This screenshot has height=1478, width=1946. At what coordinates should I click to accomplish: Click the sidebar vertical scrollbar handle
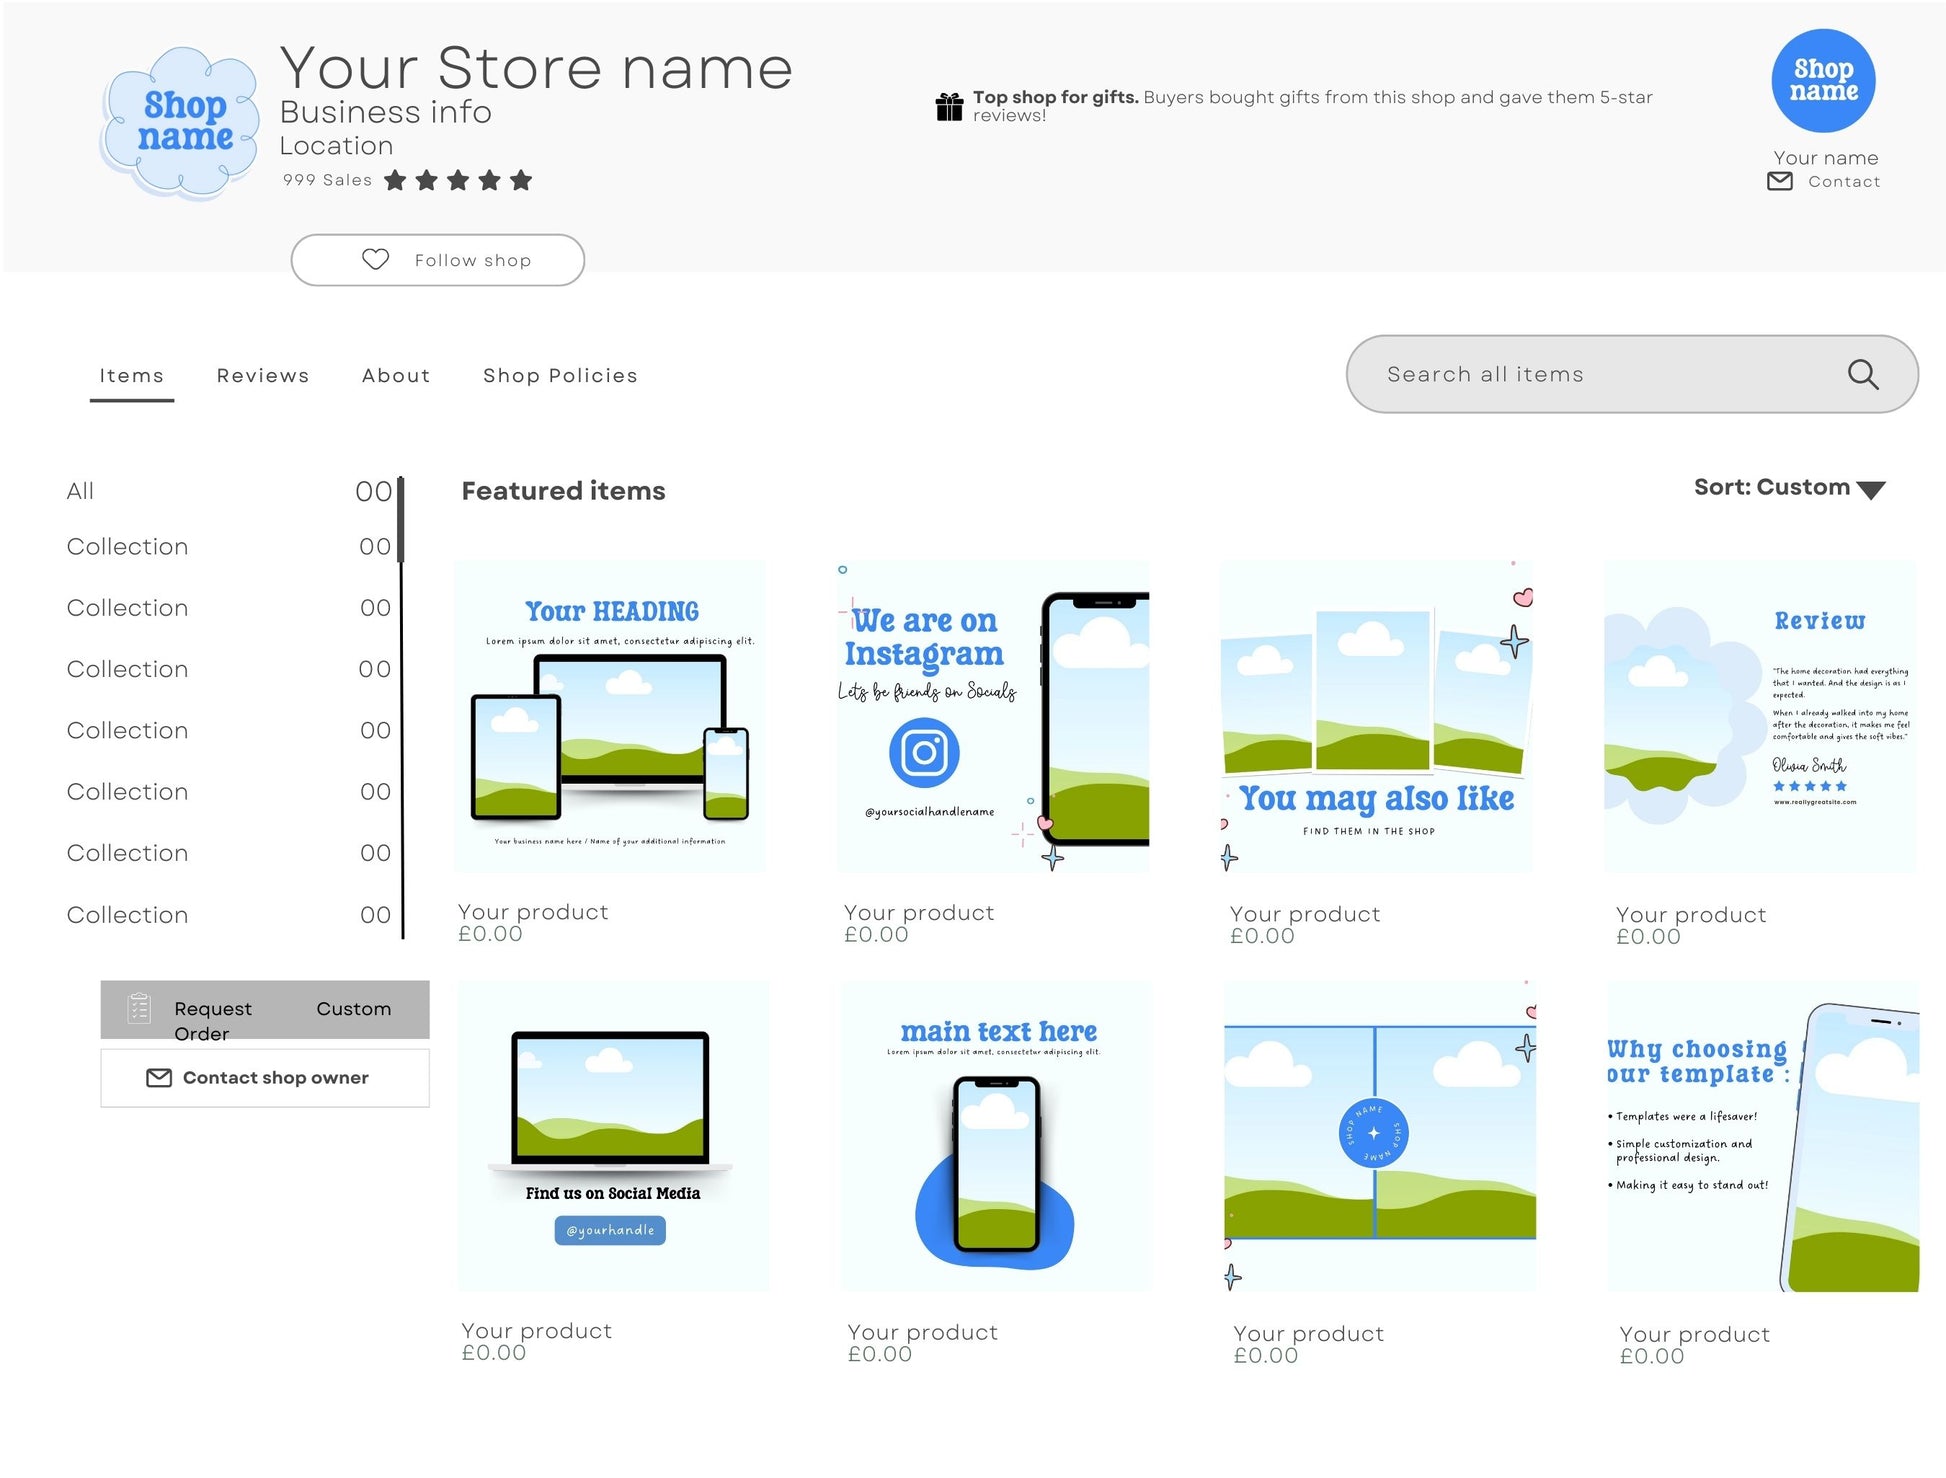[401, 520]
